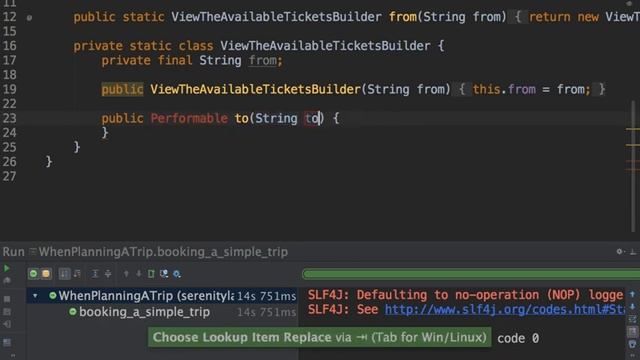Click the export test results icon
This screenshot has height=360, width=640.
coord(151,273)
